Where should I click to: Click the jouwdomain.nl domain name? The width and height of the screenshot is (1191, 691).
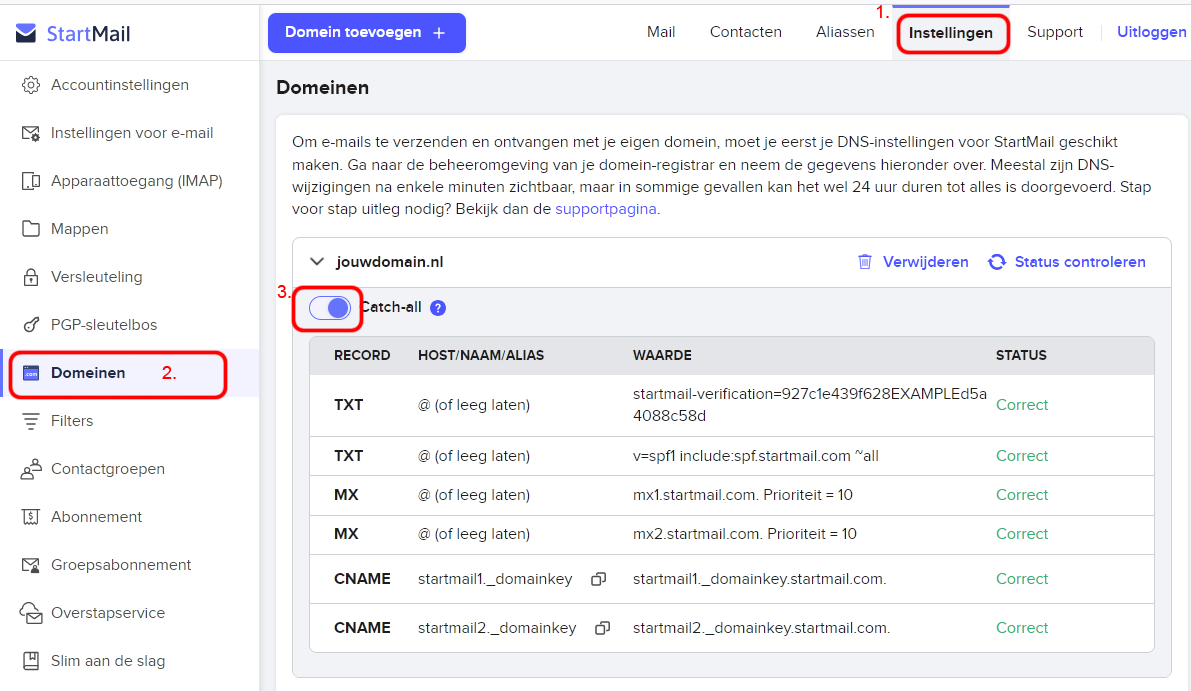pyautogui.click(x=390, y=262)
